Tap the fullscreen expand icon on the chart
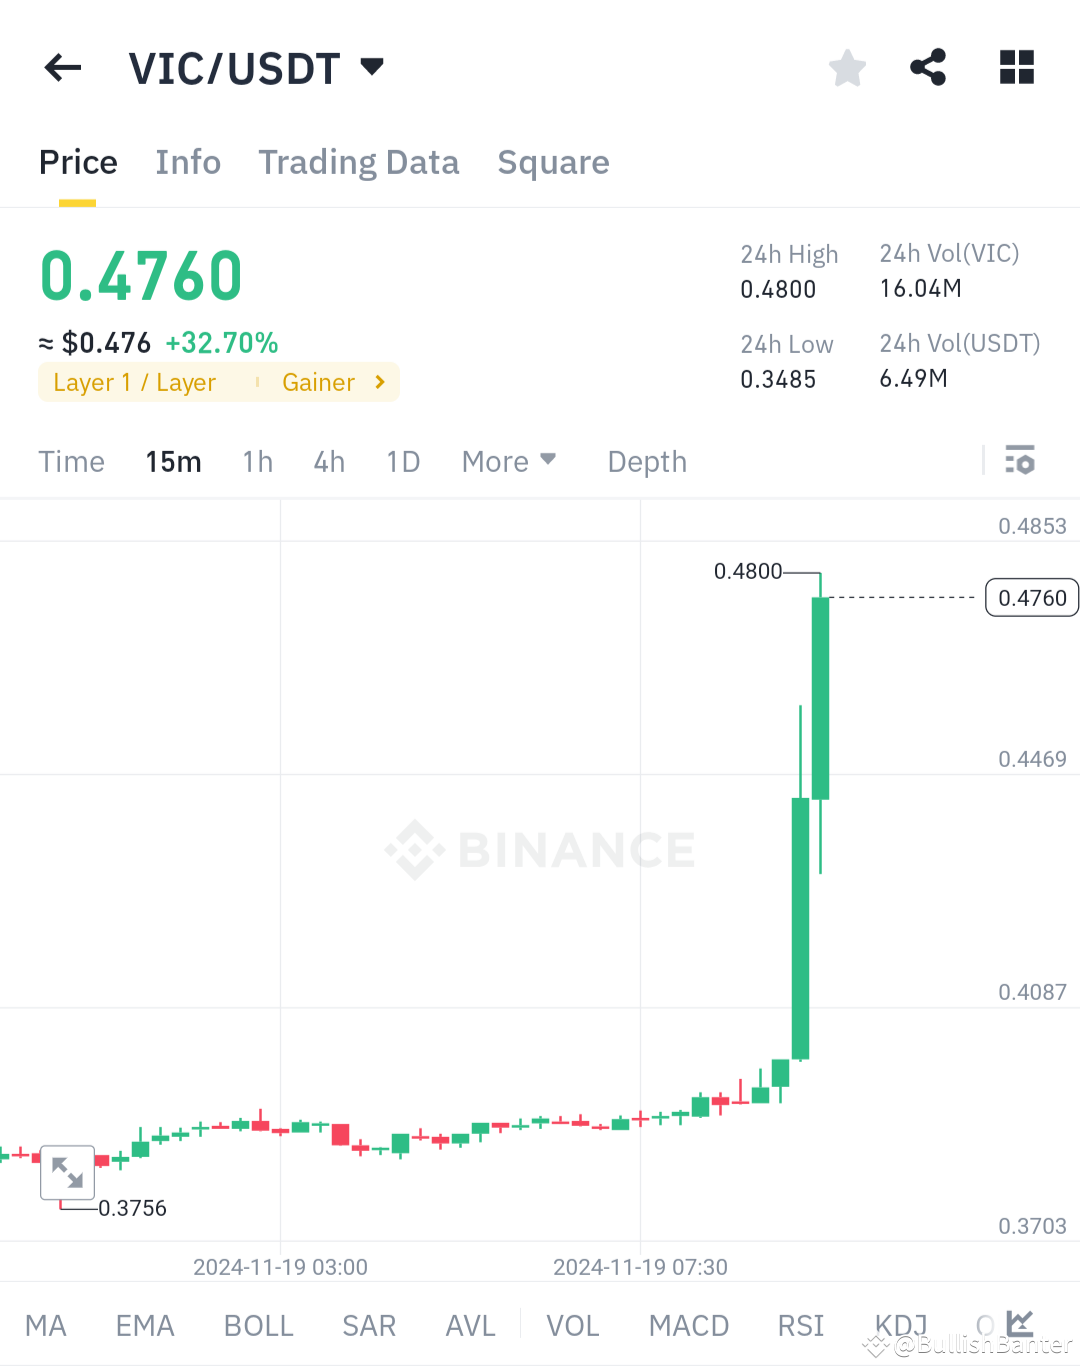Screen dimensions: 1080x1367 pyautogui.click(x=67, y=1172)
